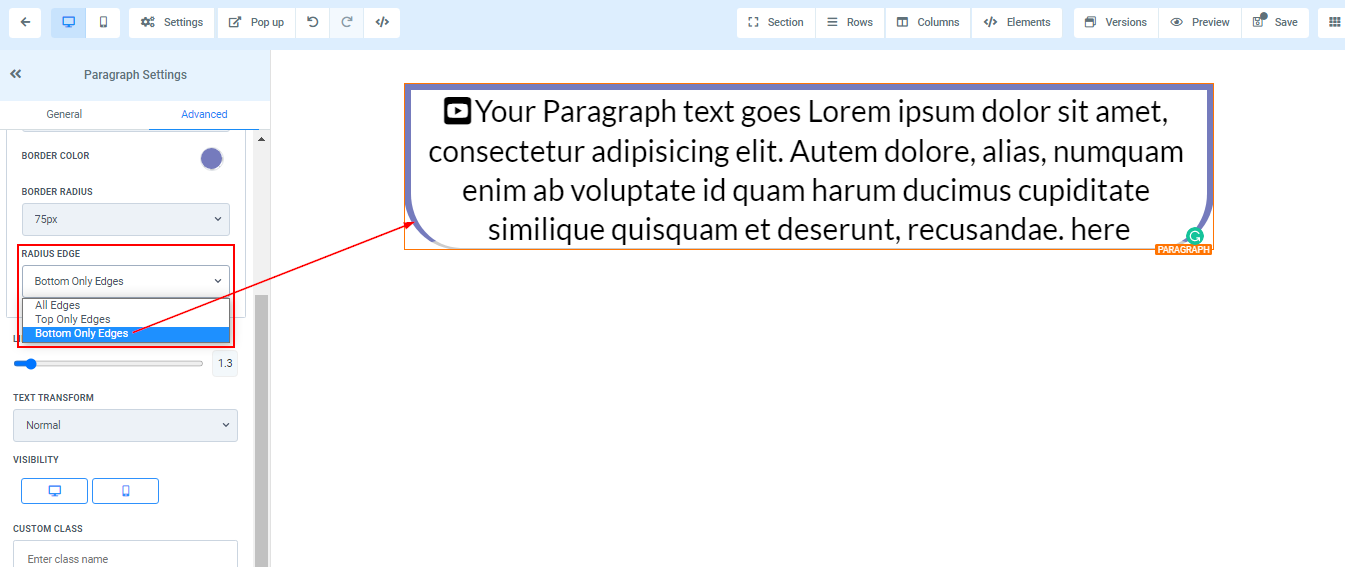The width and height of the screenshot is (1345, 567).
Task: Switch to the General tab
Action: pyautogui.click(x=64, y=114)
